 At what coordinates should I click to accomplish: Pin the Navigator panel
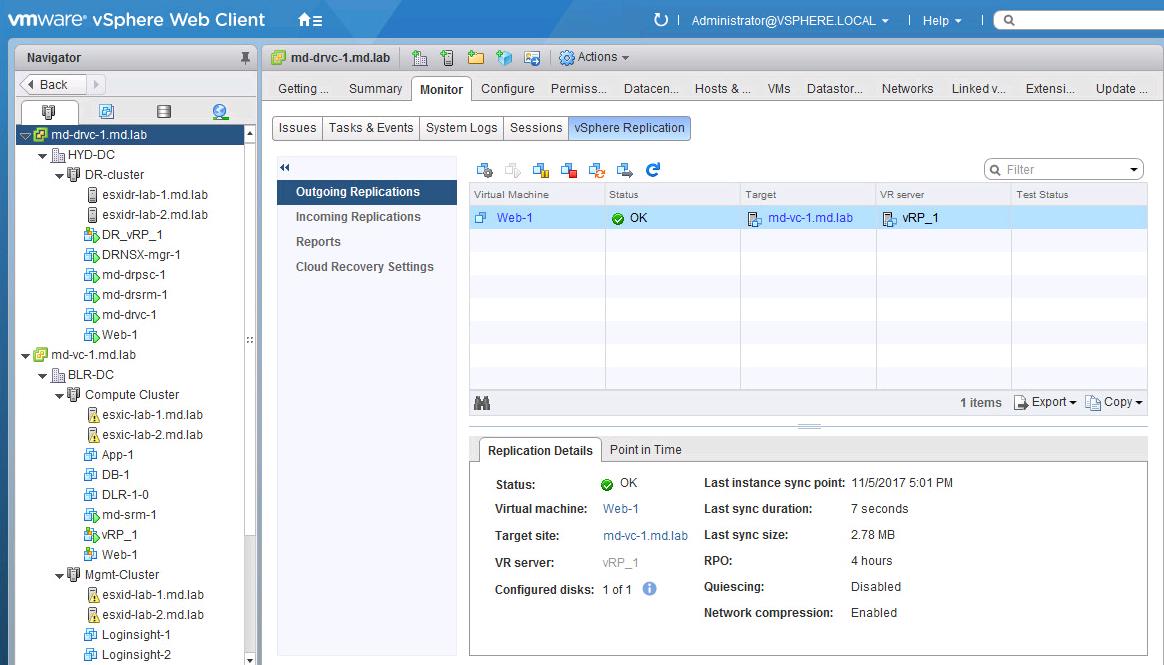(245, 57)
